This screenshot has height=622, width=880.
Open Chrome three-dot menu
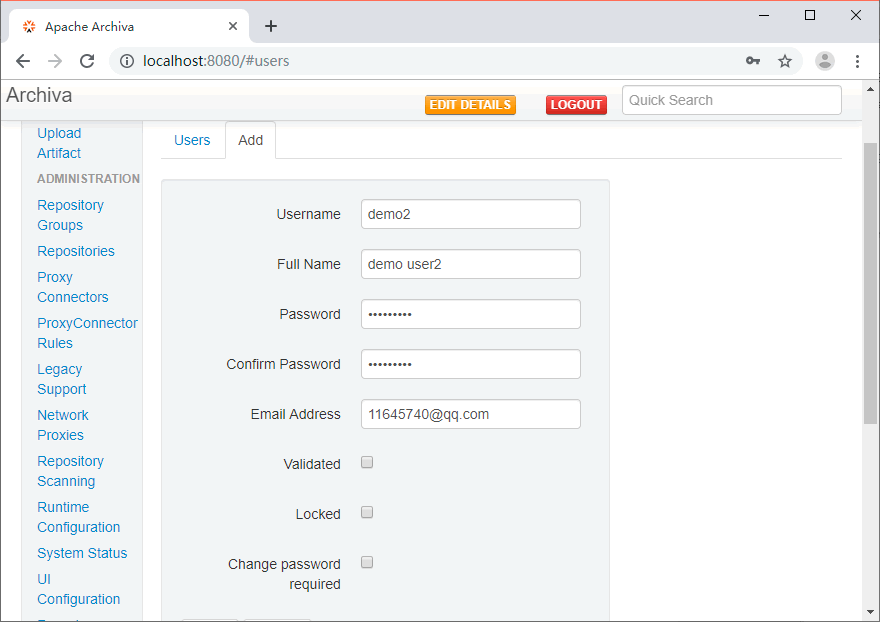(x=857, y=61)
